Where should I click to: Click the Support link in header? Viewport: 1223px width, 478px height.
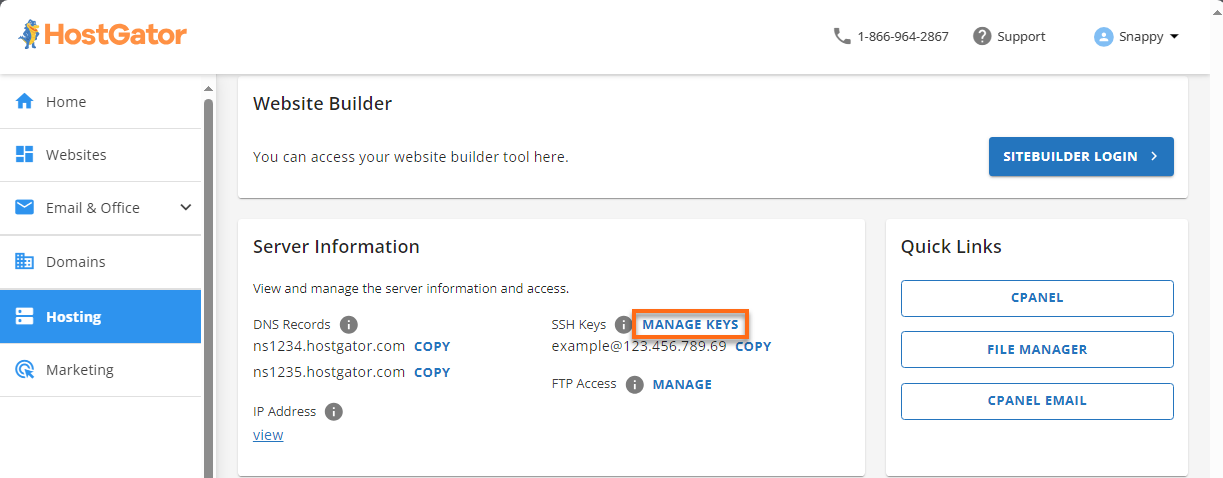point(1021,37)
